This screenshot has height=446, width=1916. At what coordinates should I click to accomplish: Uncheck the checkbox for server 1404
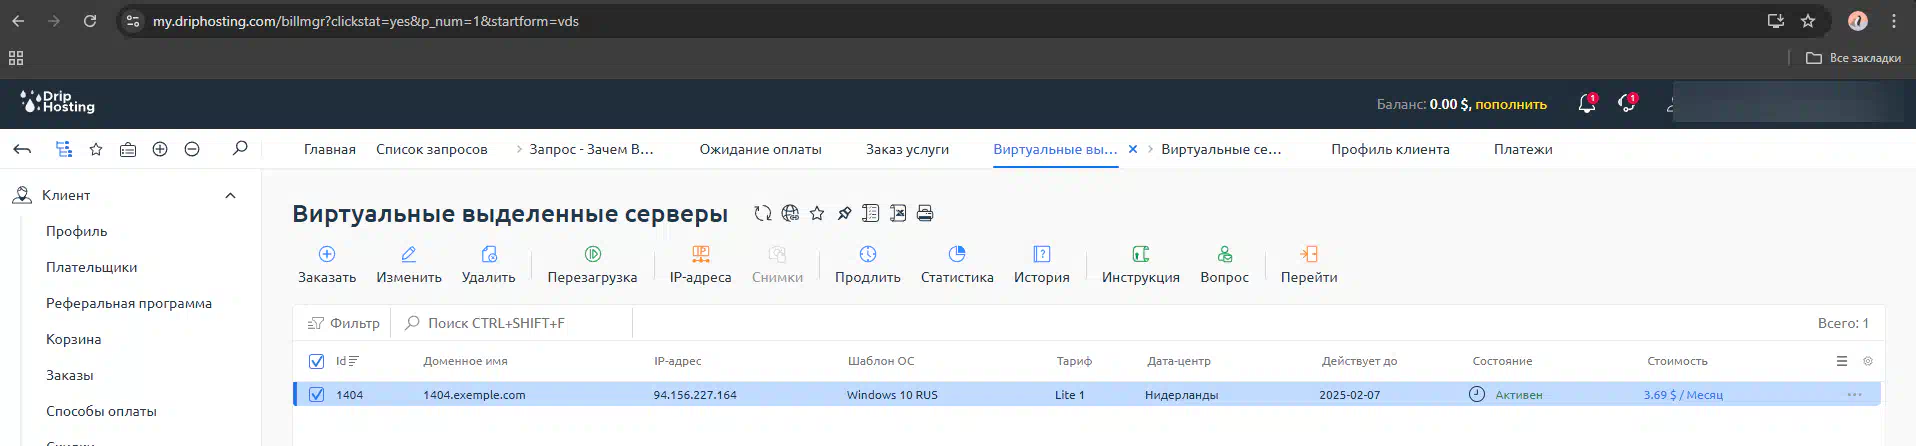point(317,395)
